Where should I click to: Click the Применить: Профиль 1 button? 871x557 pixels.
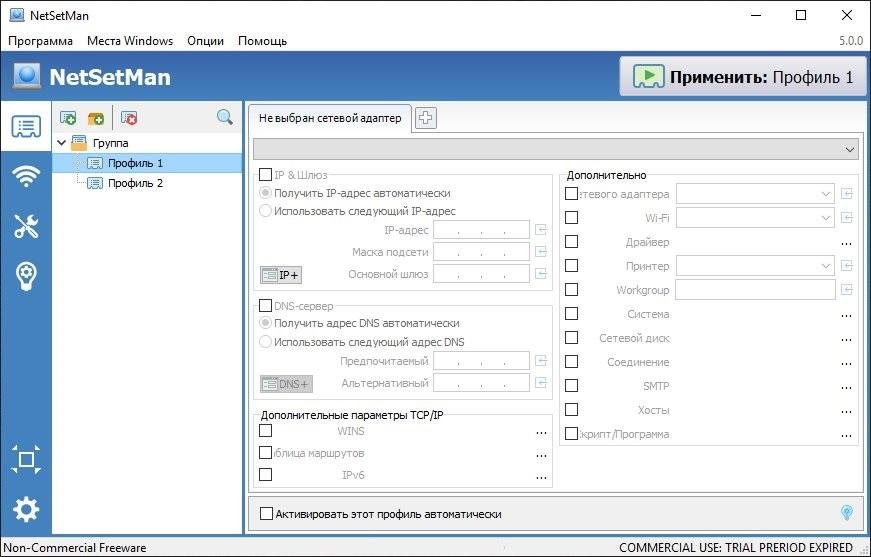[x=742, y=77]
